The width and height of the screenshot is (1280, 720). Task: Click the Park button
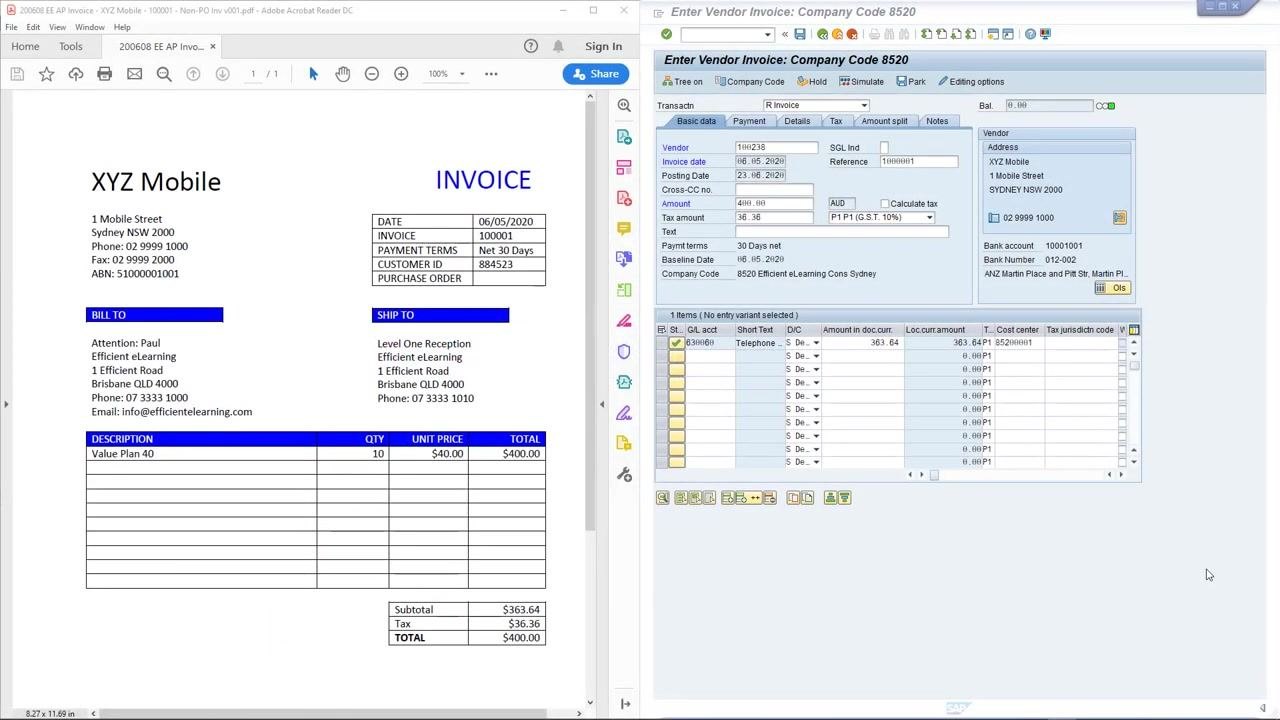[911, 82]
